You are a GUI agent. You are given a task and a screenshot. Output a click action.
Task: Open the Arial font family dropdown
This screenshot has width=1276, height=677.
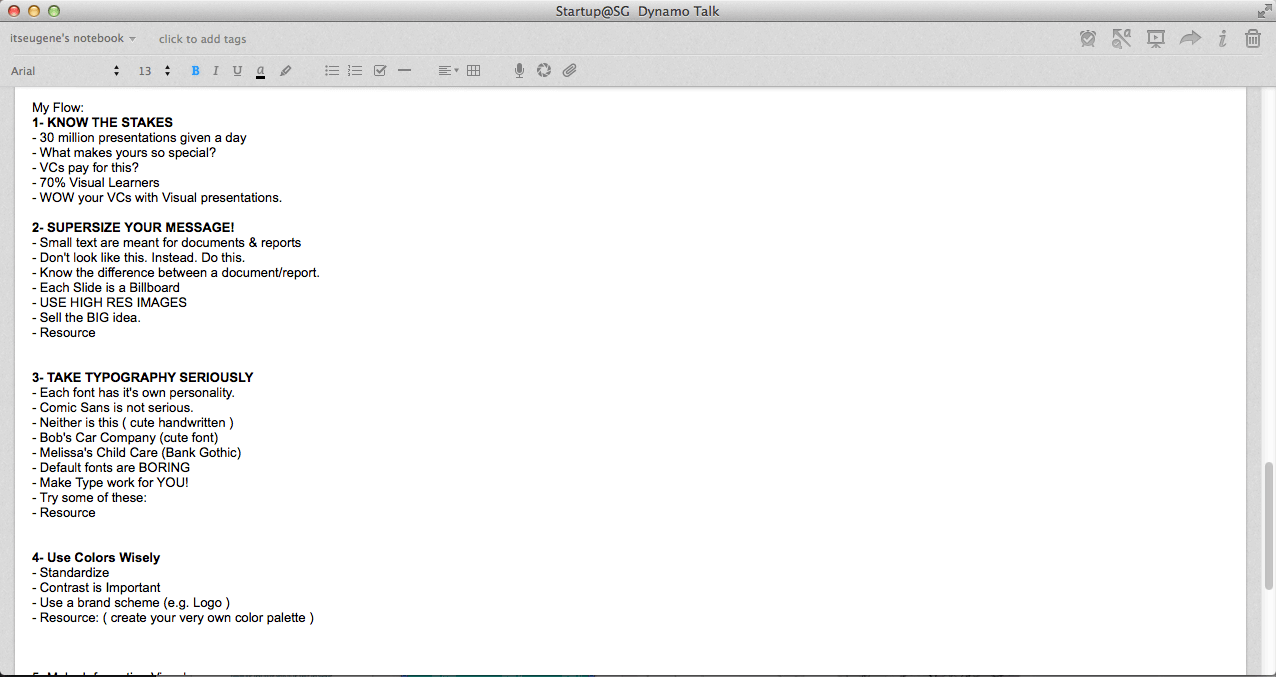65,71
